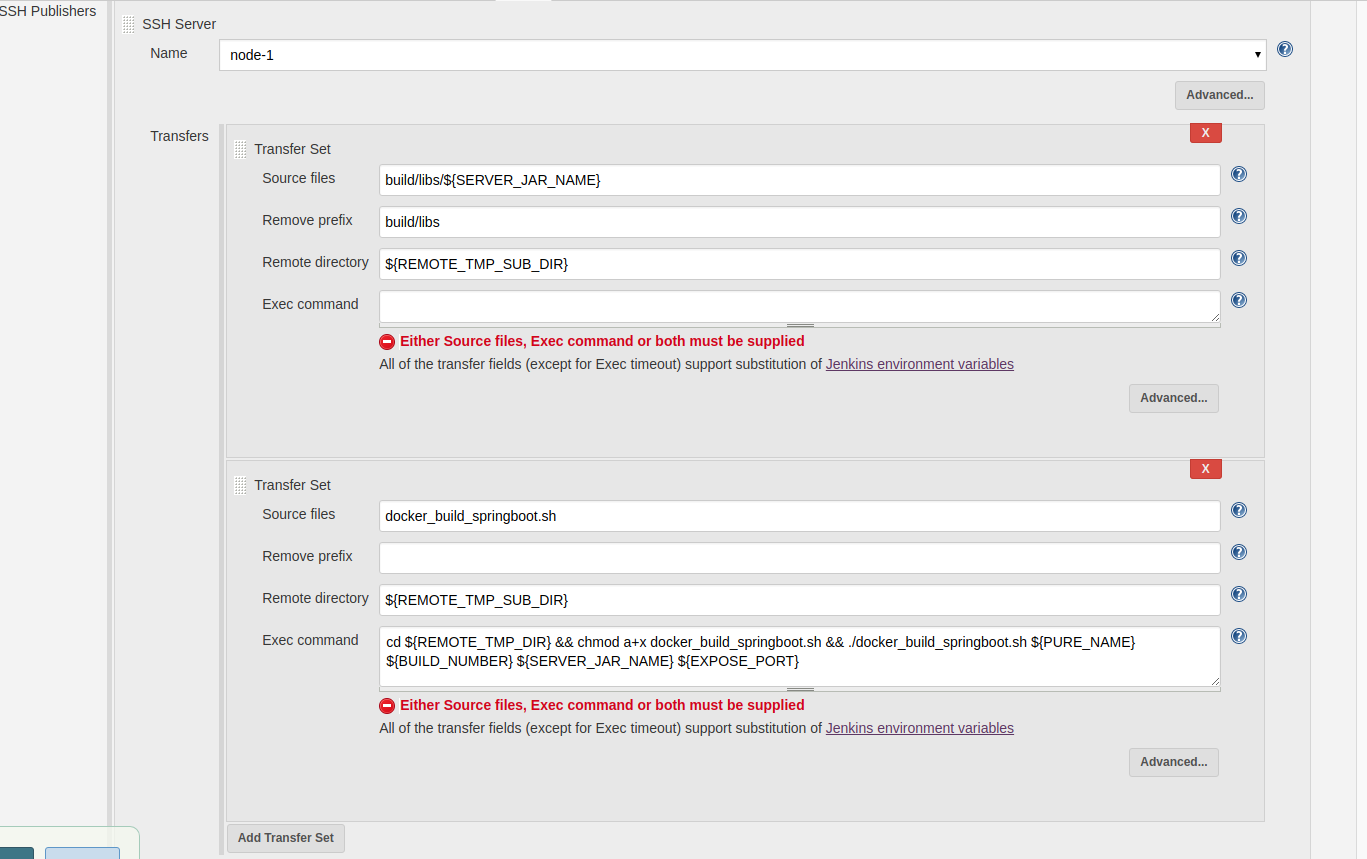Viewport: 1367px width, 859px height.
Task: Show help for docker_build_springboot.sh Source files field
Action: pos(1238,510)
